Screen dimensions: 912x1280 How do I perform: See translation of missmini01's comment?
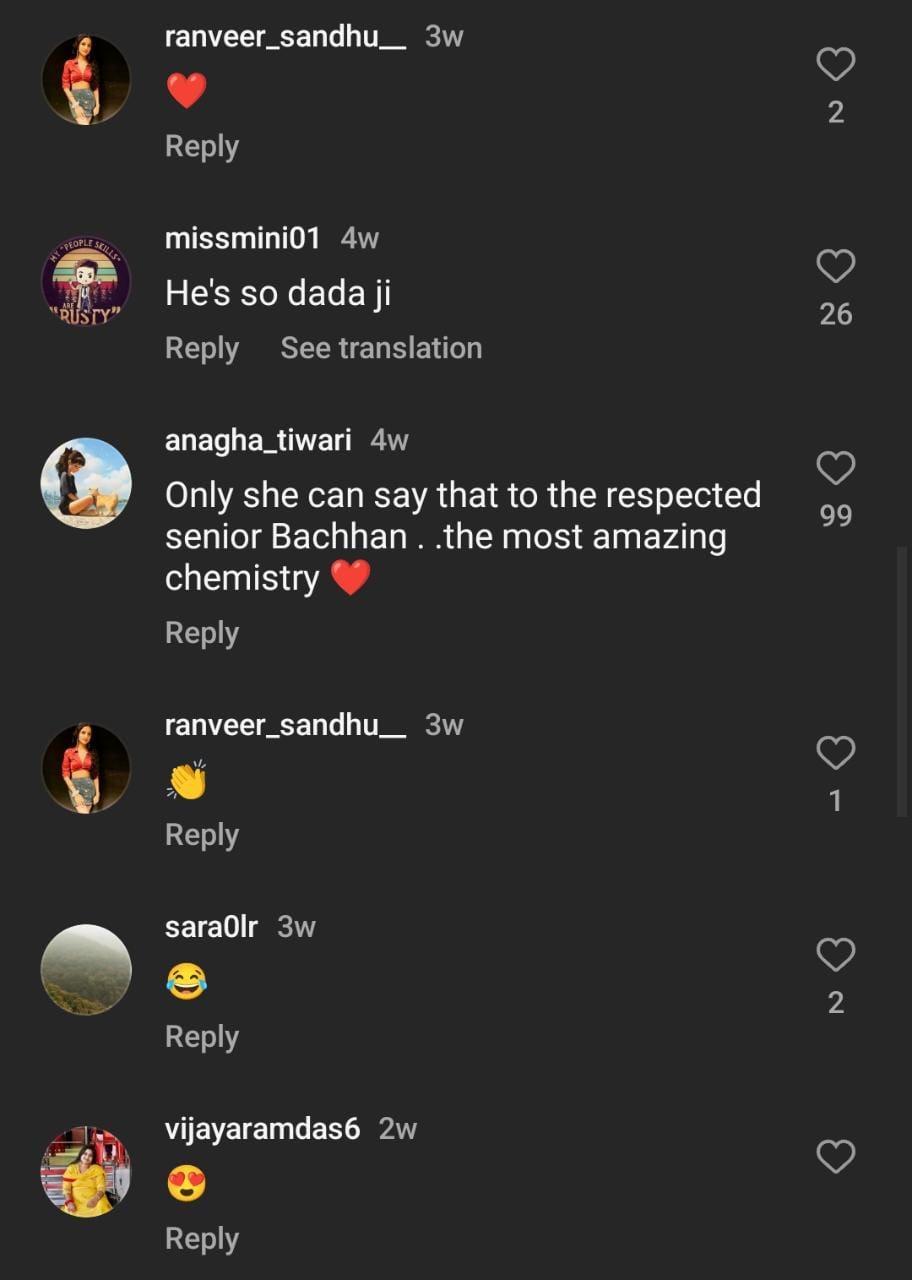381,348
